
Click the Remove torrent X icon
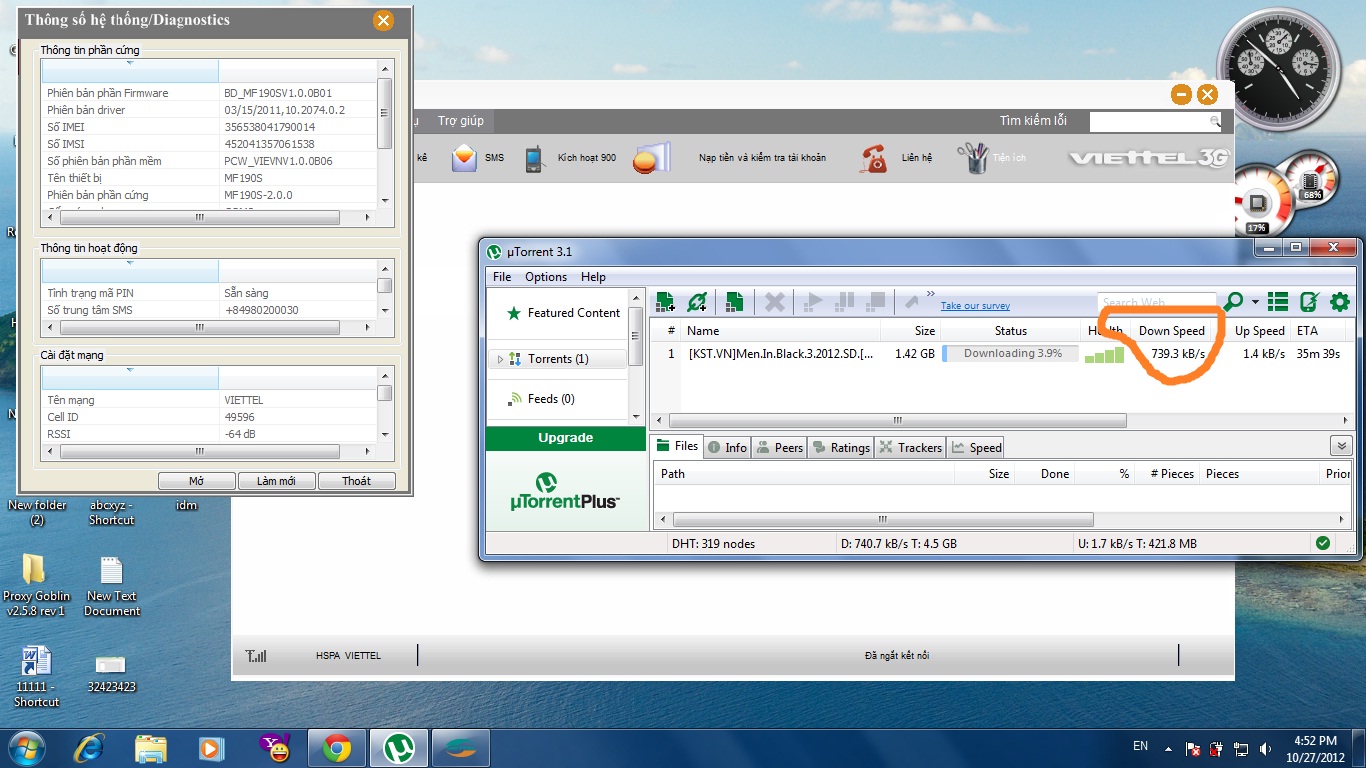coord(775,302)
